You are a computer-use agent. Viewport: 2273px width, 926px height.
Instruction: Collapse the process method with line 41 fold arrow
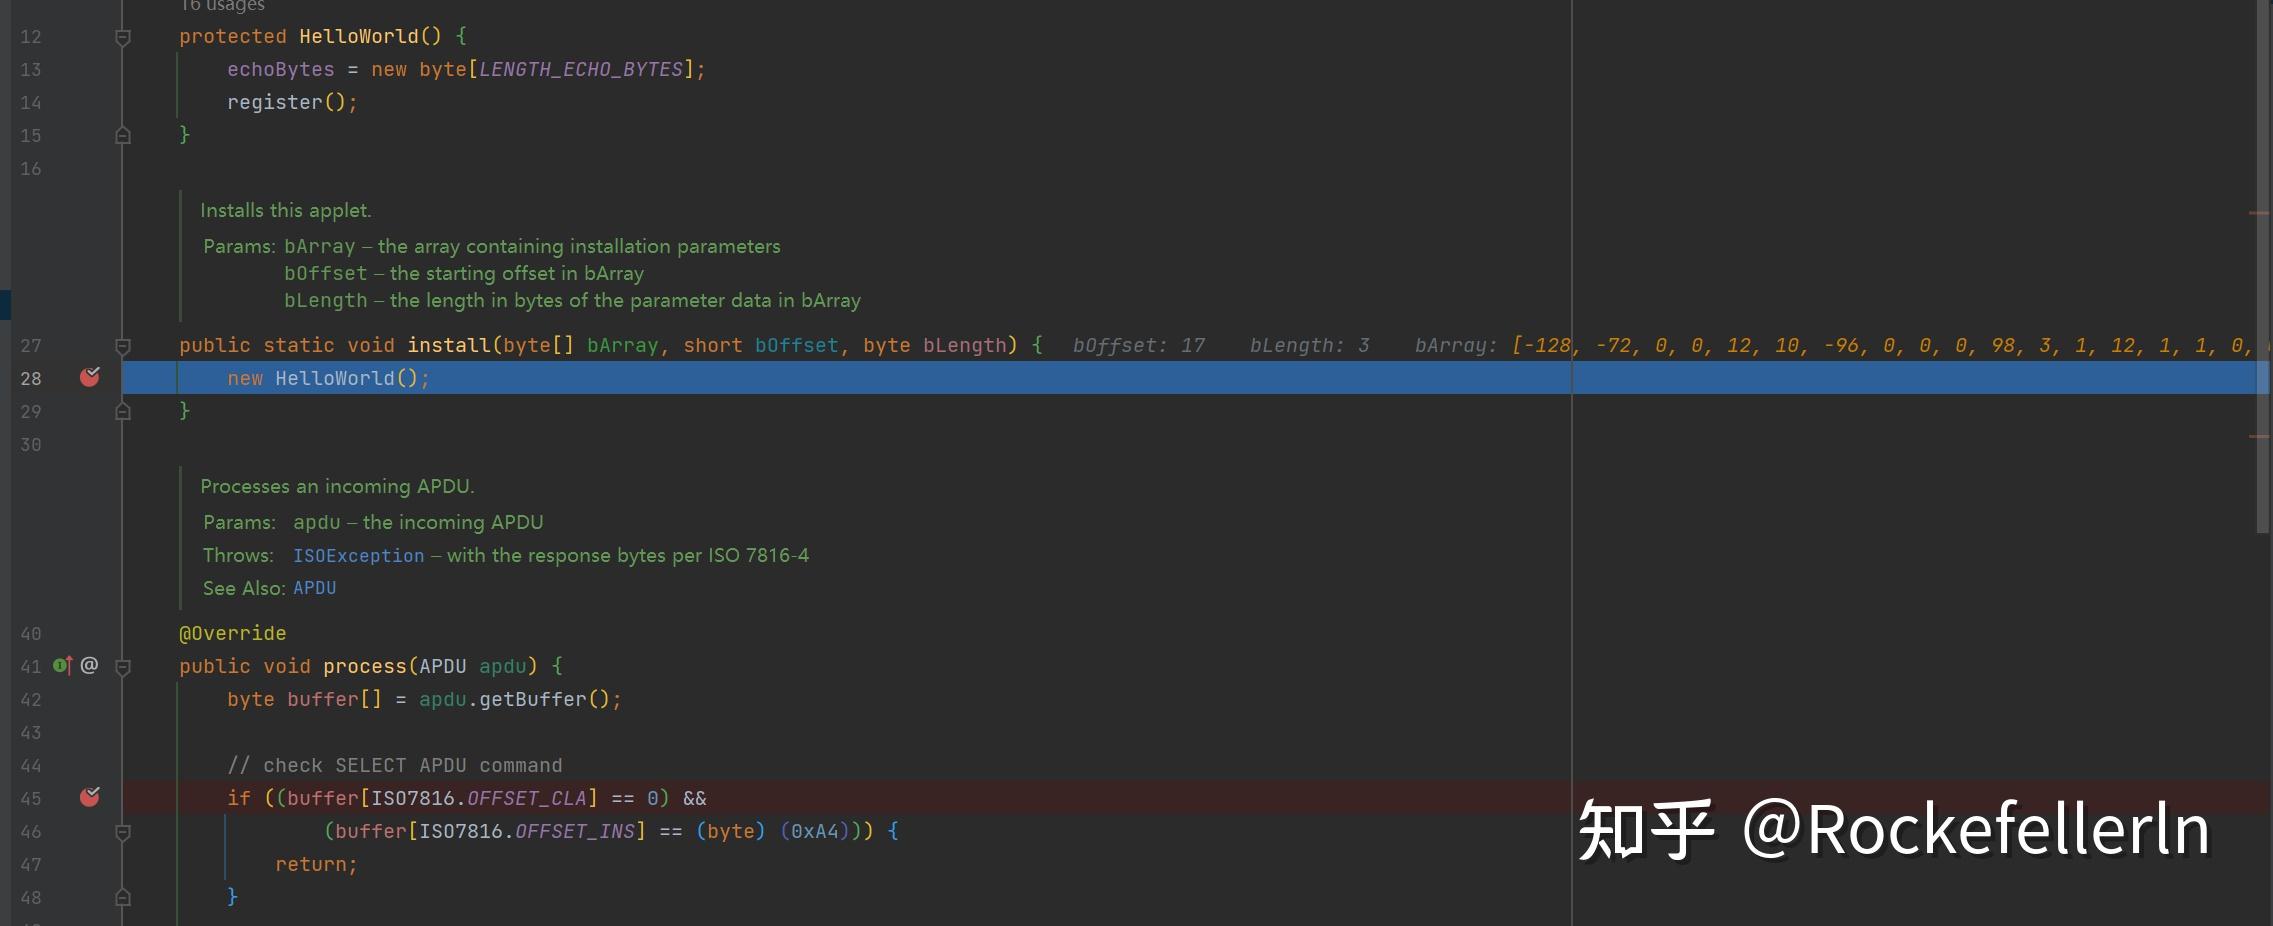click(x=123, y=665)
